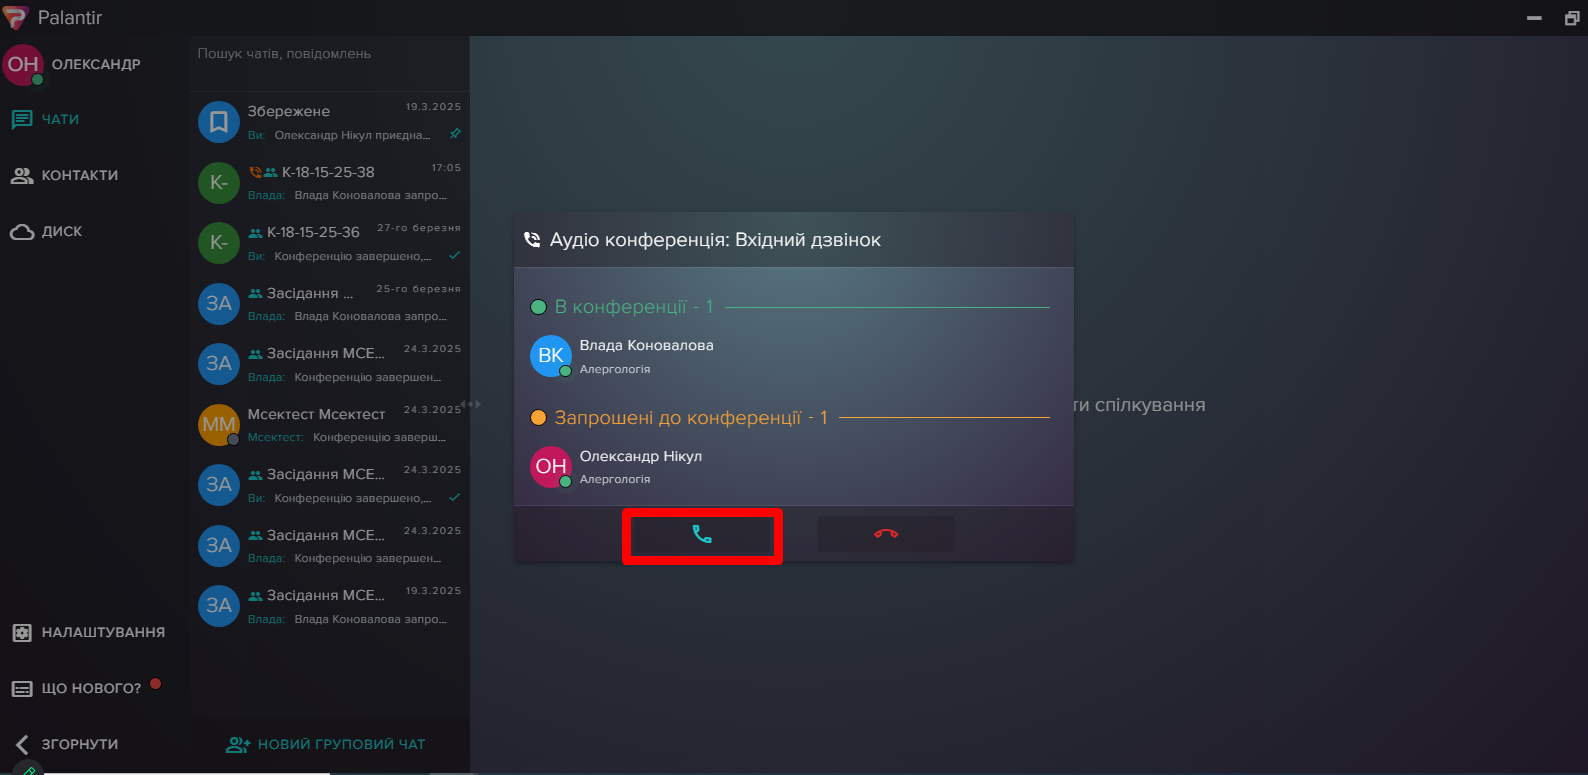The height and width of the screenshot is (775, 1588).
Task: Collapse the sidebar with Згорнути
Action: coord(79,744)
